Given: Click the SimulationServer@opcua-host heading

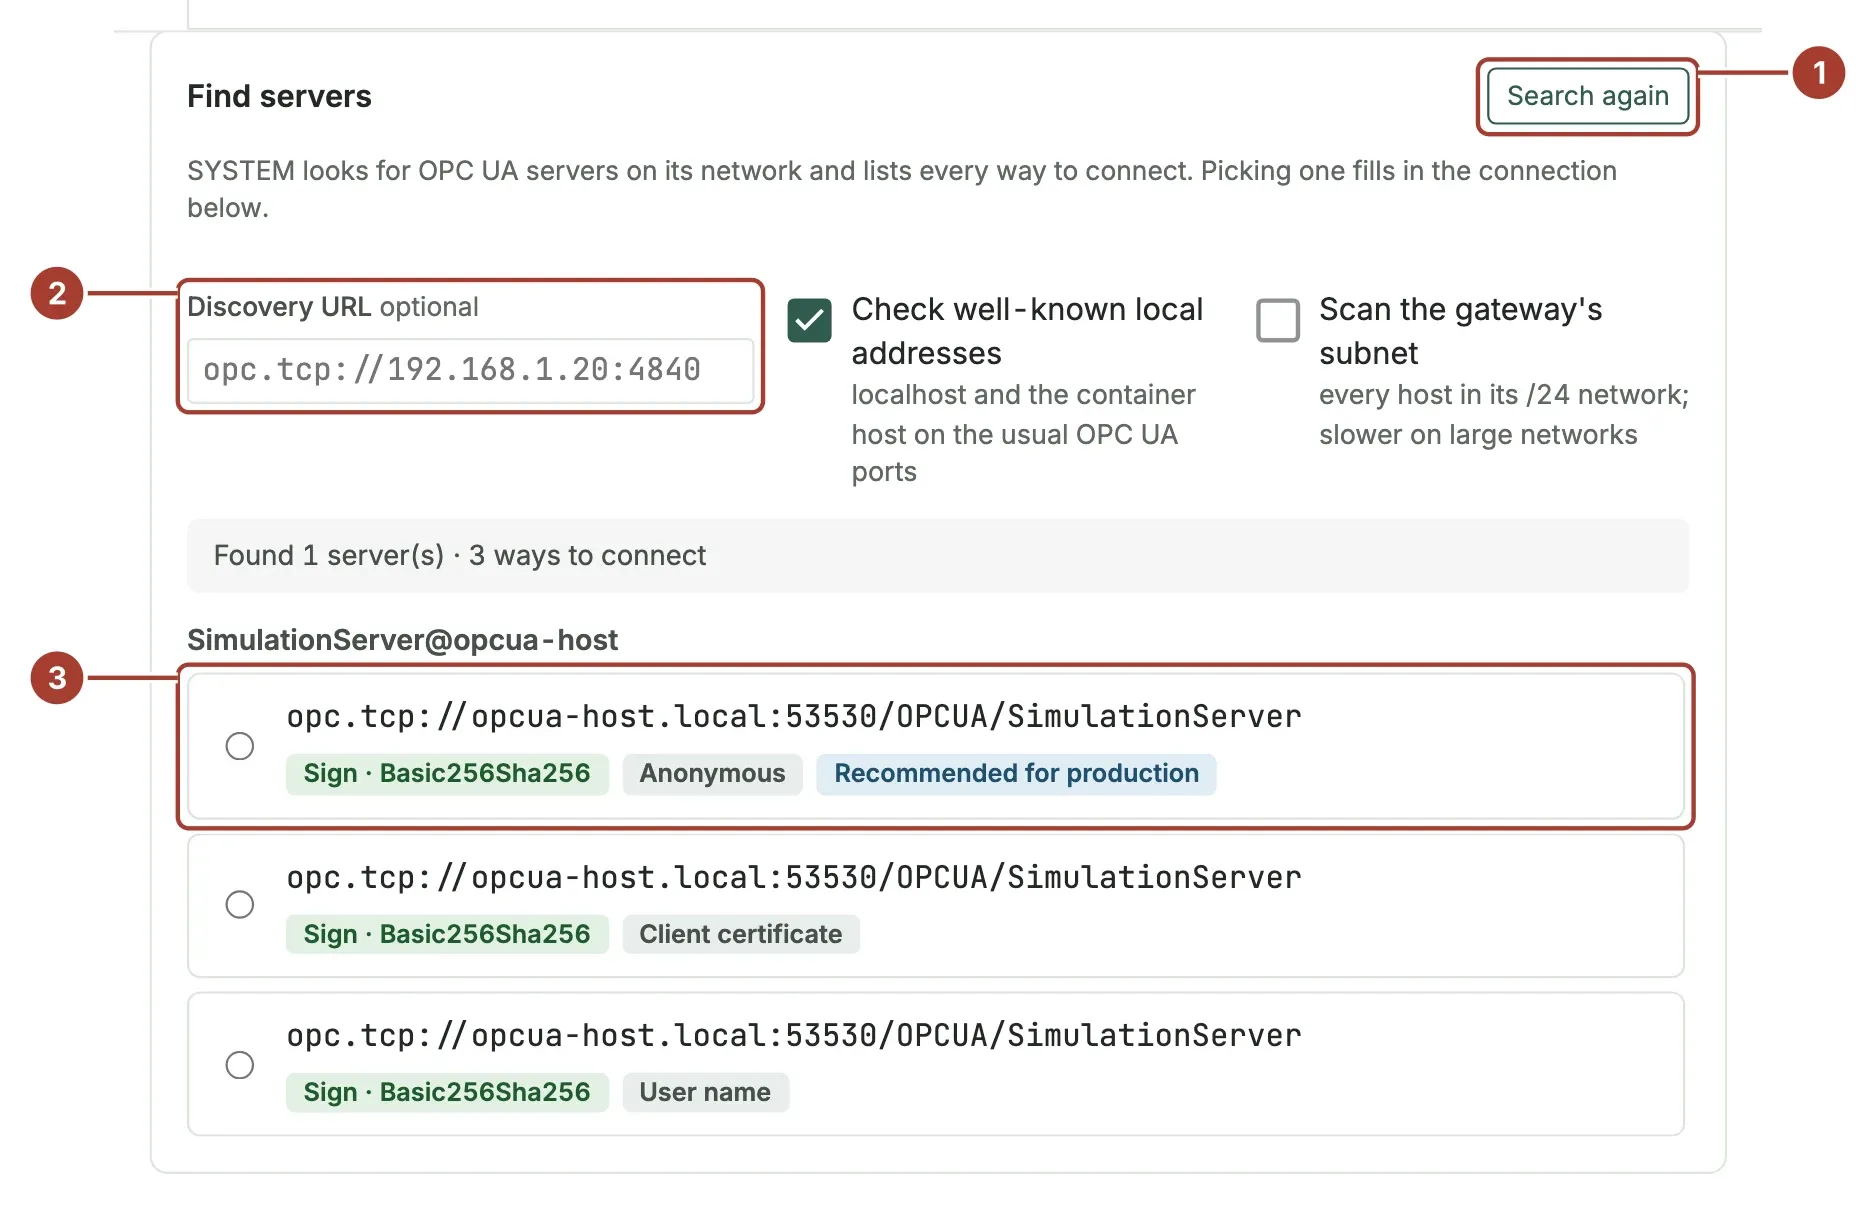Looking at the screenshot, I should click(x=402, y=640).
